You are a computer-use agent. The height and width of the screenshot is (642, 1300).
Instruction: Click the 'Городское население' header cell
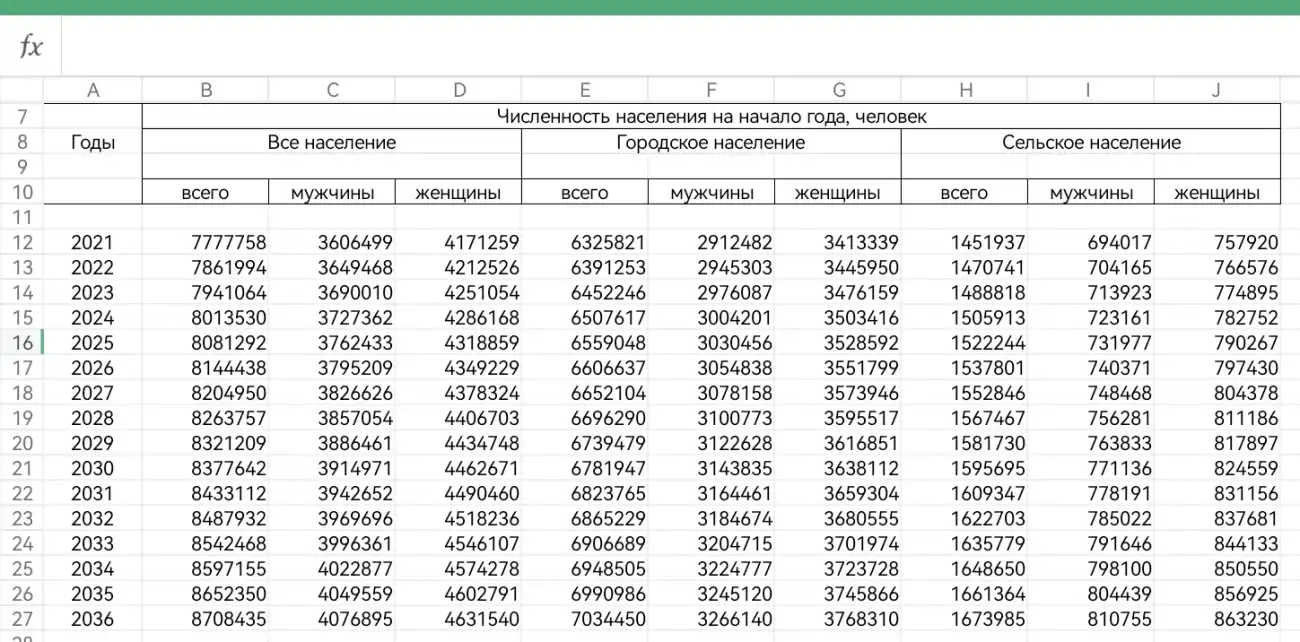tap(711, 142)
